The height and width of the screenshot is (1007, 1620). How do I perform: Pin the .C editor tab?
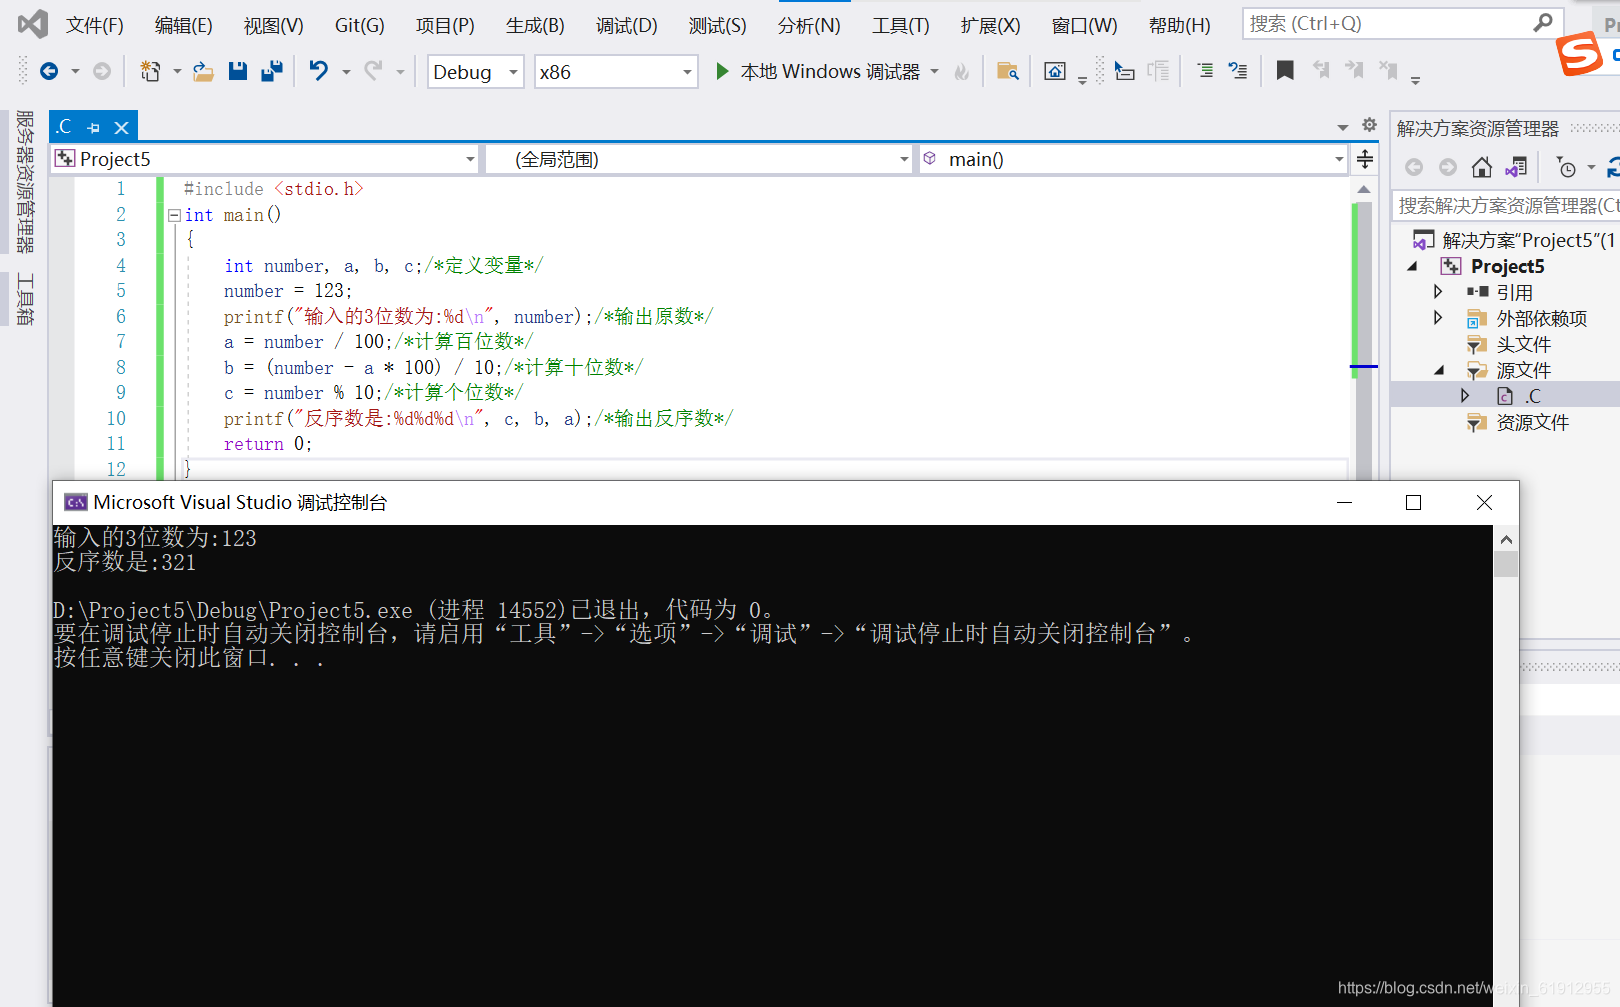click(94, 128)
